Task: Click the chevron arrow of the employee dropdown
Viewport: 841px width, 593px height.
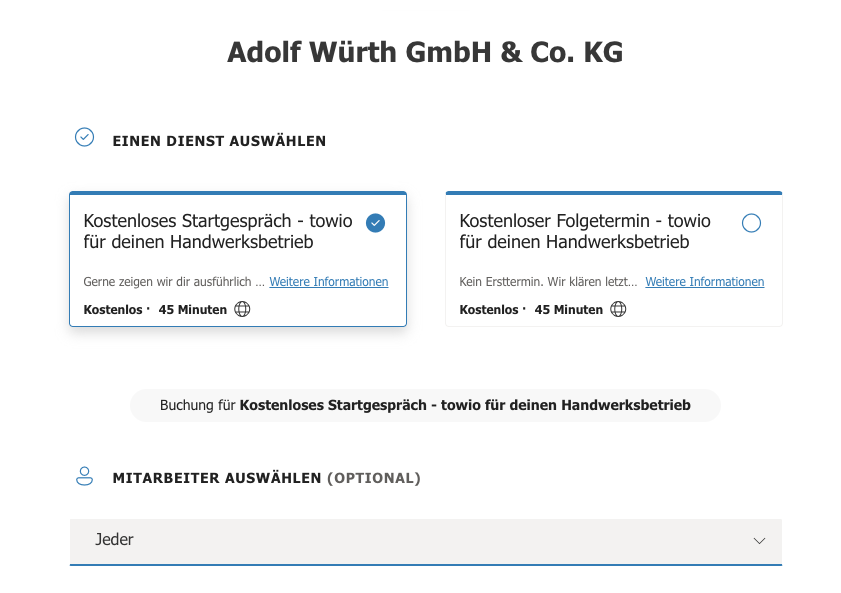Action: click(x=759, y=541)
